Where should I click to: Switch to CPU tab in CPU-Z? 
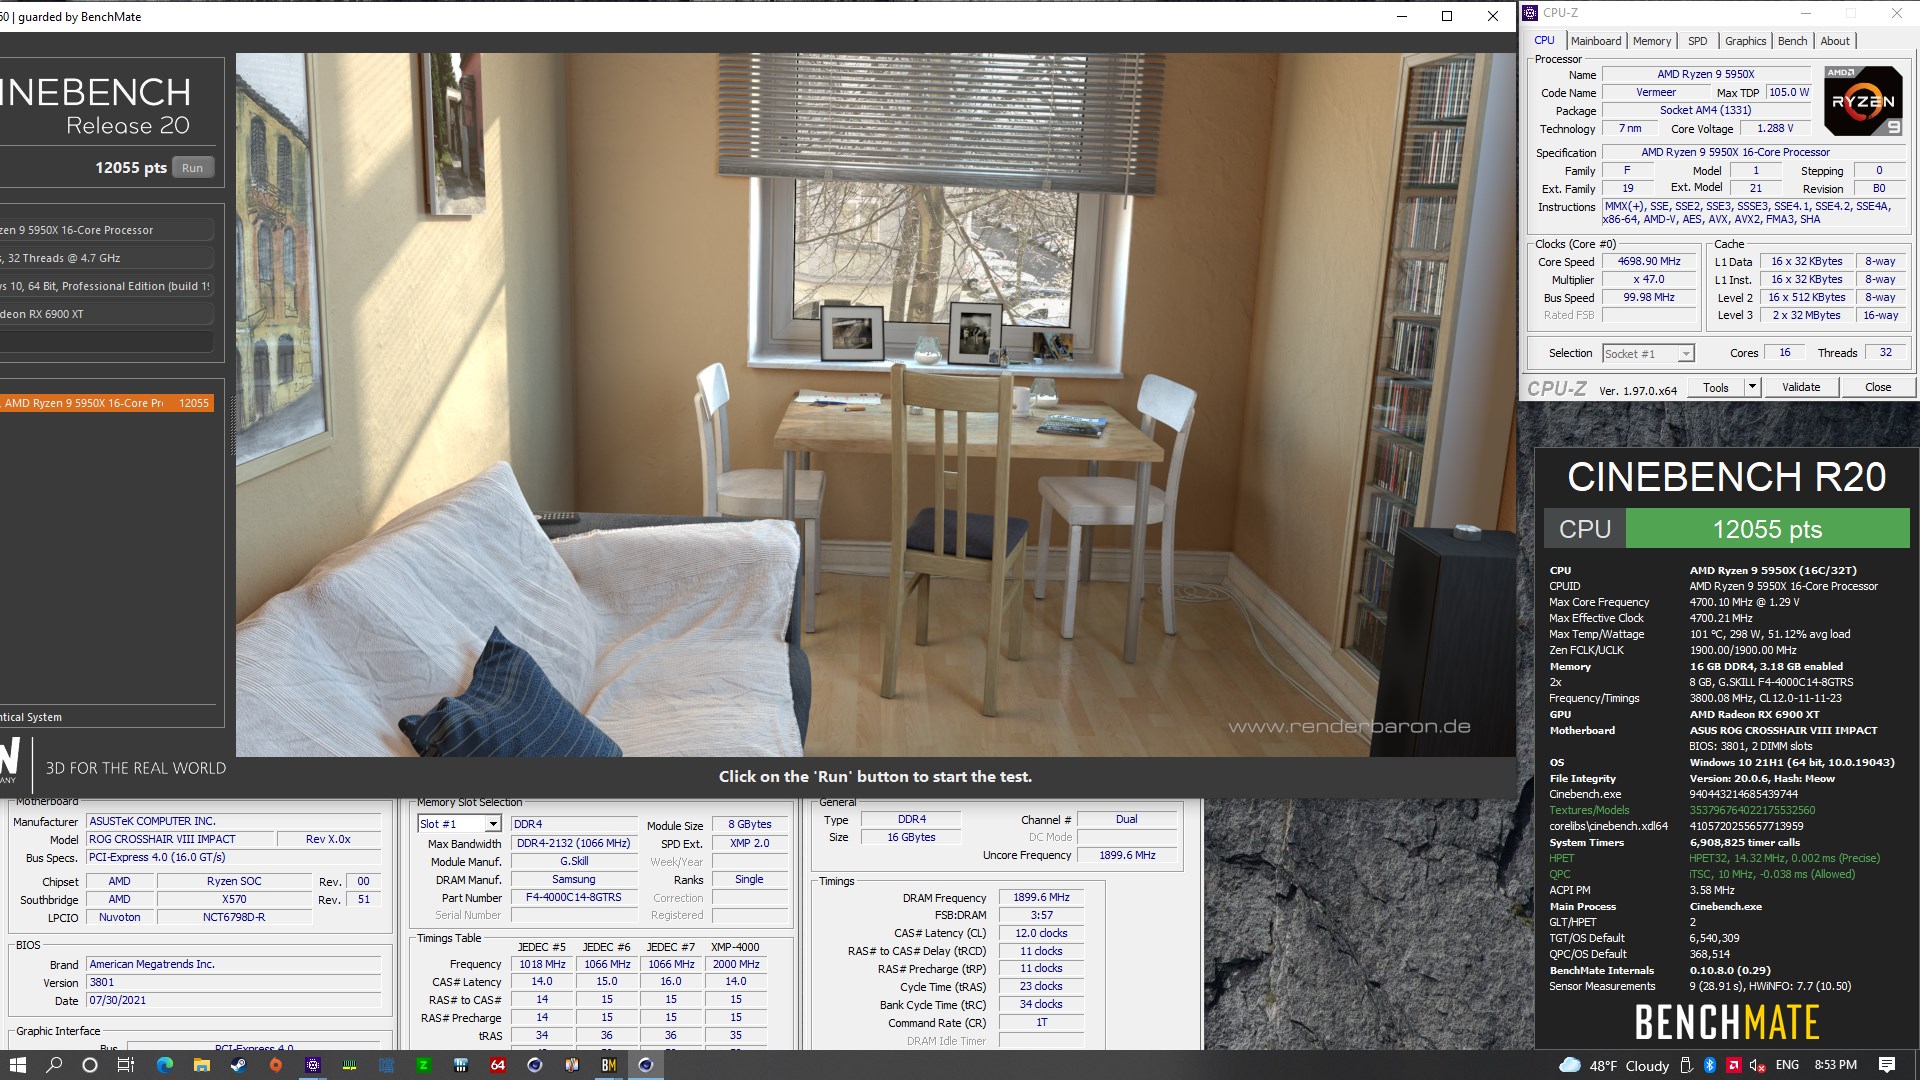click(1544, 41)
